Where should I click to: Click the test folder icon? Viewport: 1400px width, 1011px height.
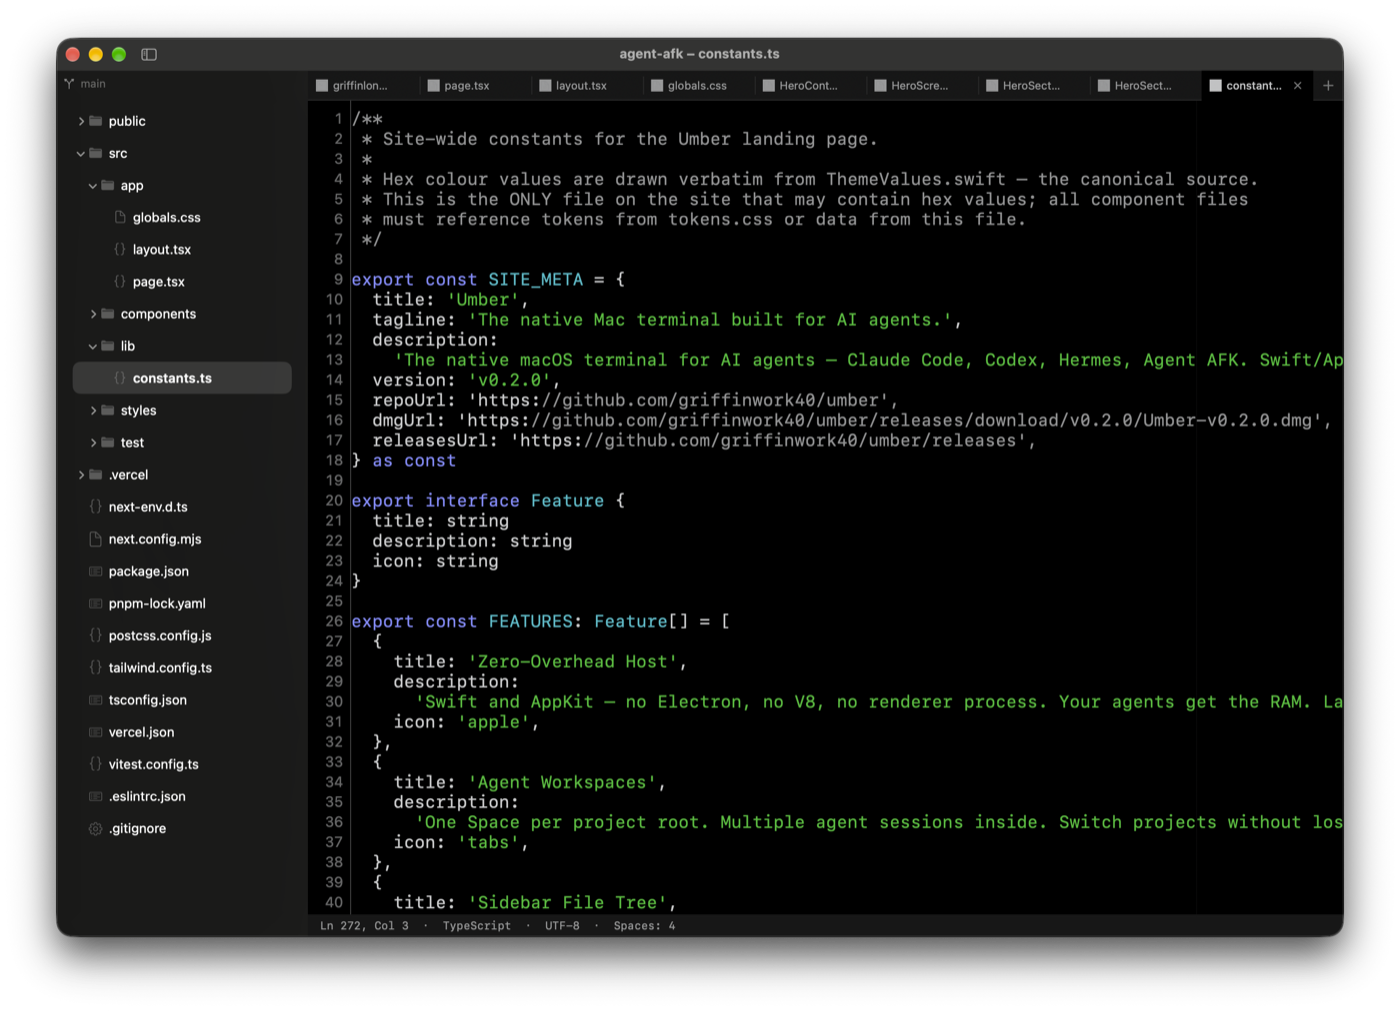pyautogui.click(x=108, y=442)
